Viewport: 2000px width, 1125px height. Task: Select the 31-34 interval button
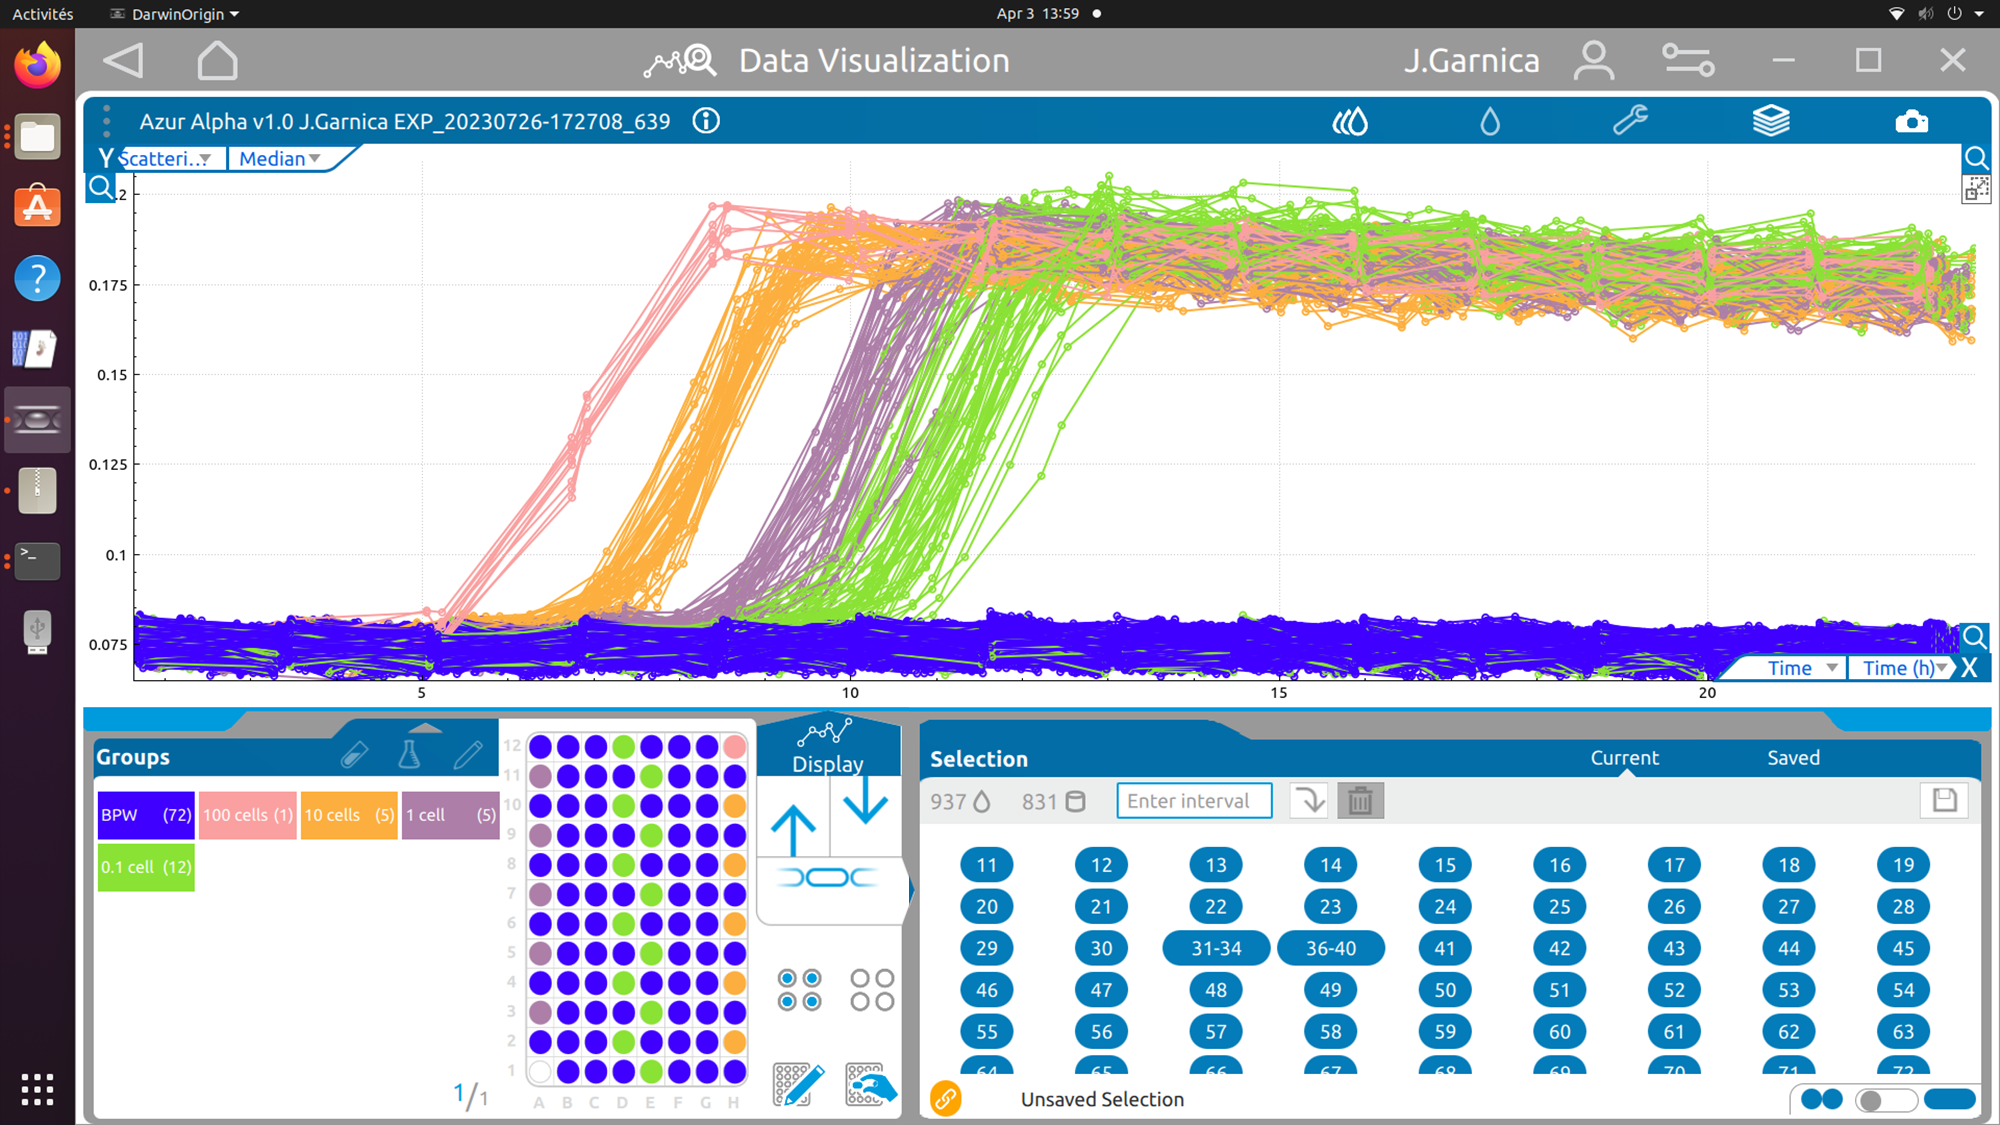[x=1216, y=948]
